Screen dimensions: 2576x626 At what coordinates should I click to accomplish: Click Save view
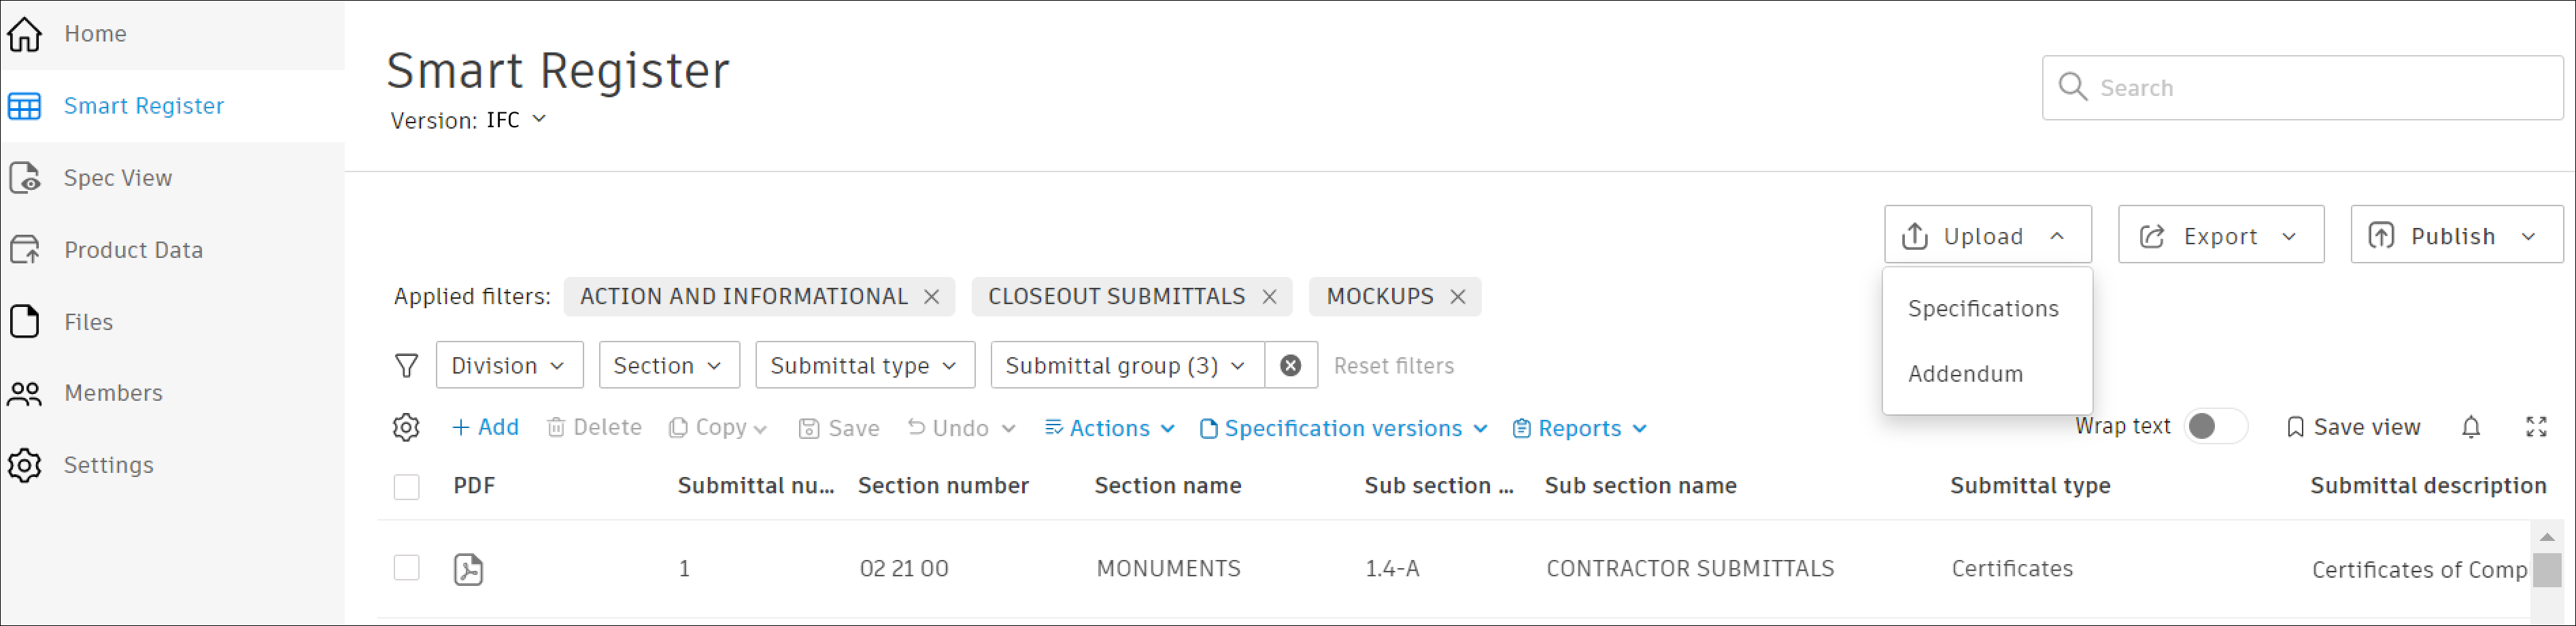coord(2353,428)
